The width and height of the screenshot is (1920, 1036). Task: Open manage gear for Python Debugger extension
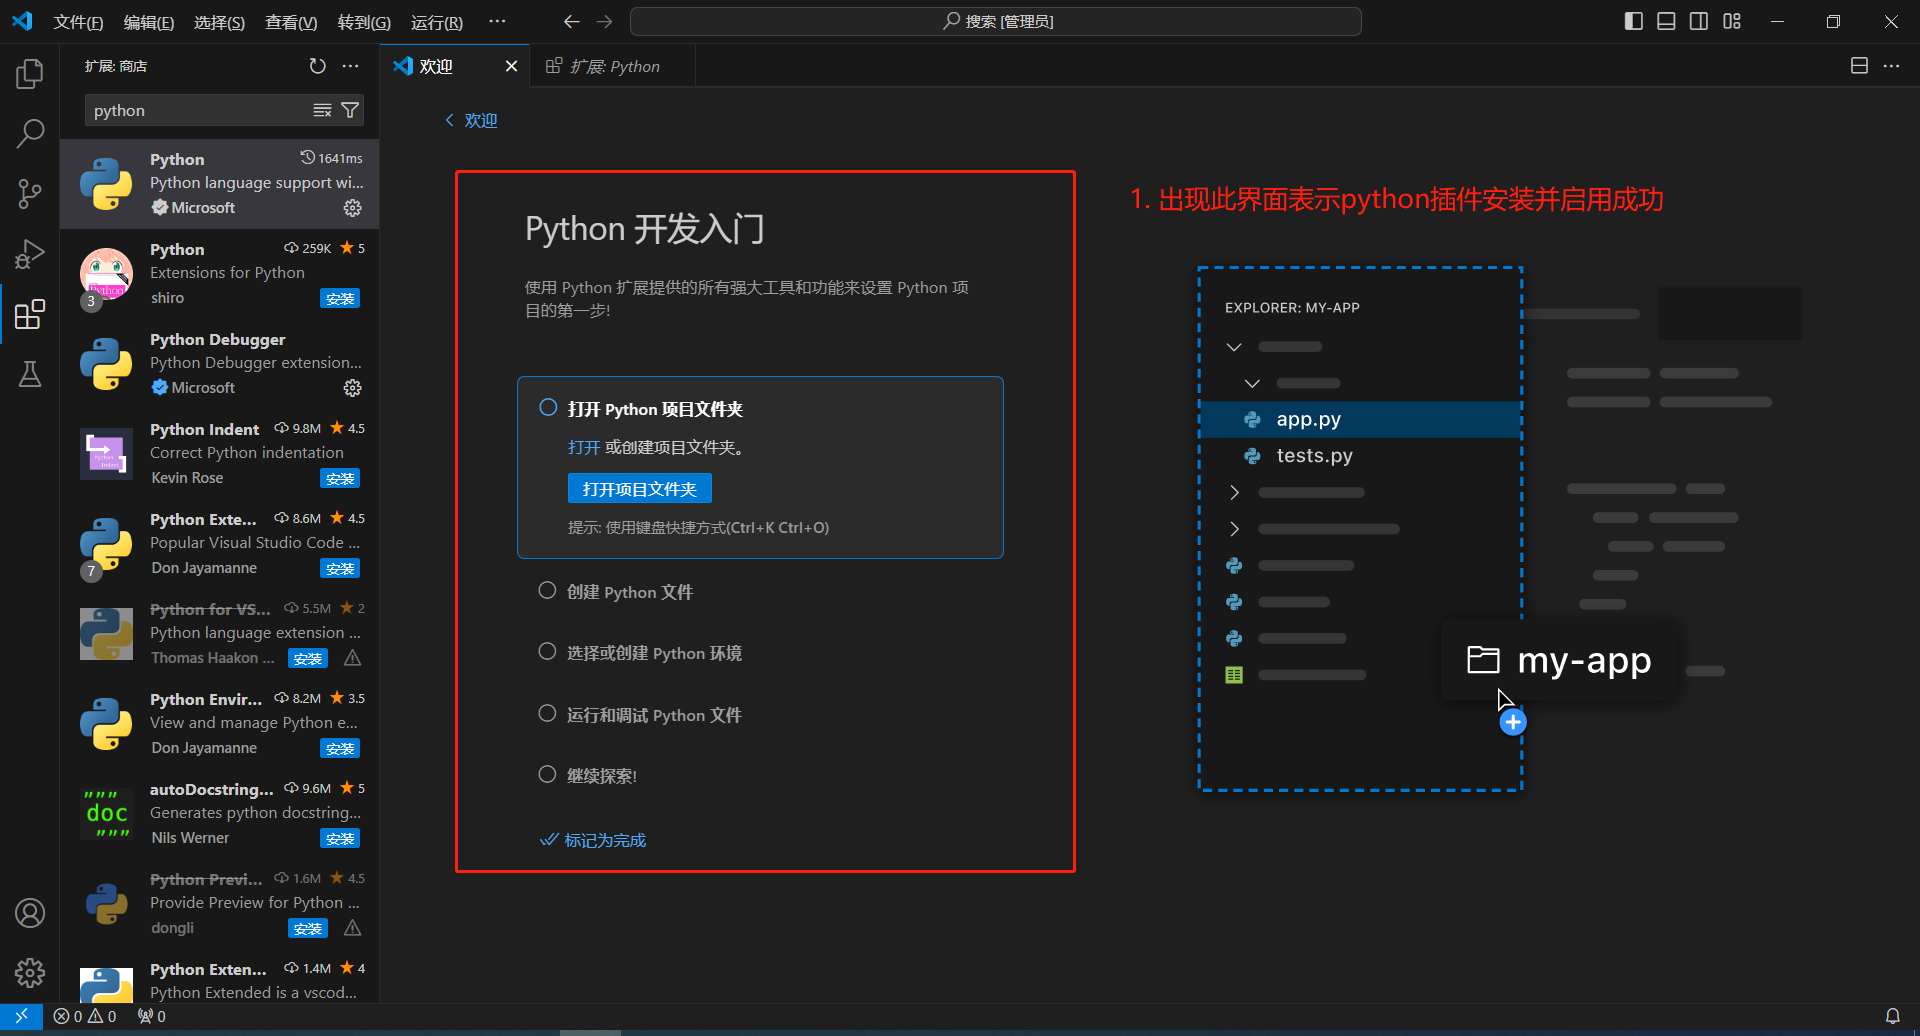coord(352,388)
